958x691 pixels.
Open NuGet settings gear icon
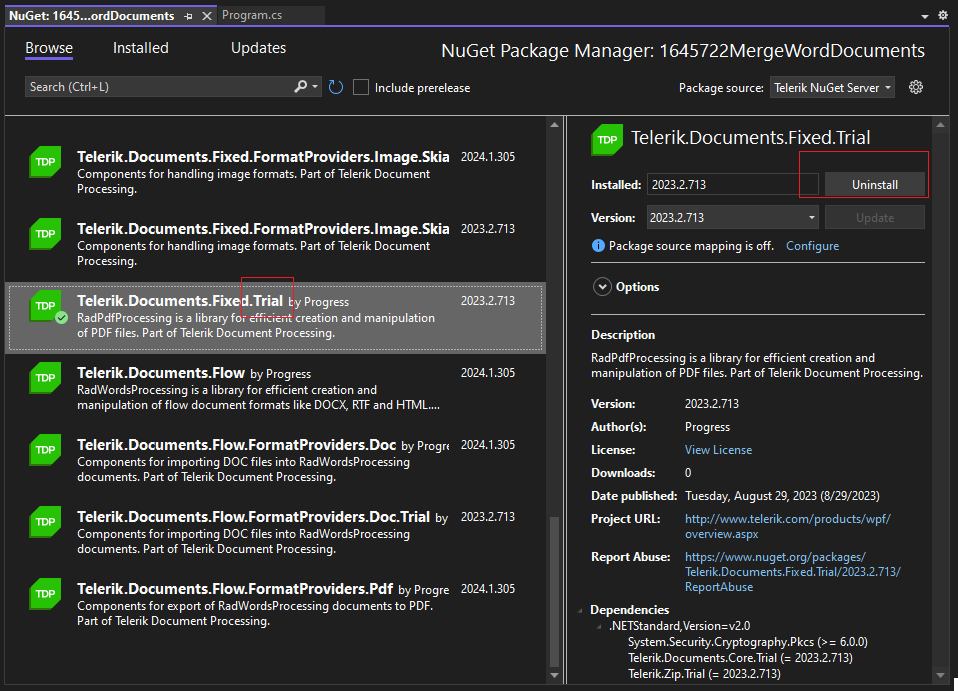click(915, 87)
